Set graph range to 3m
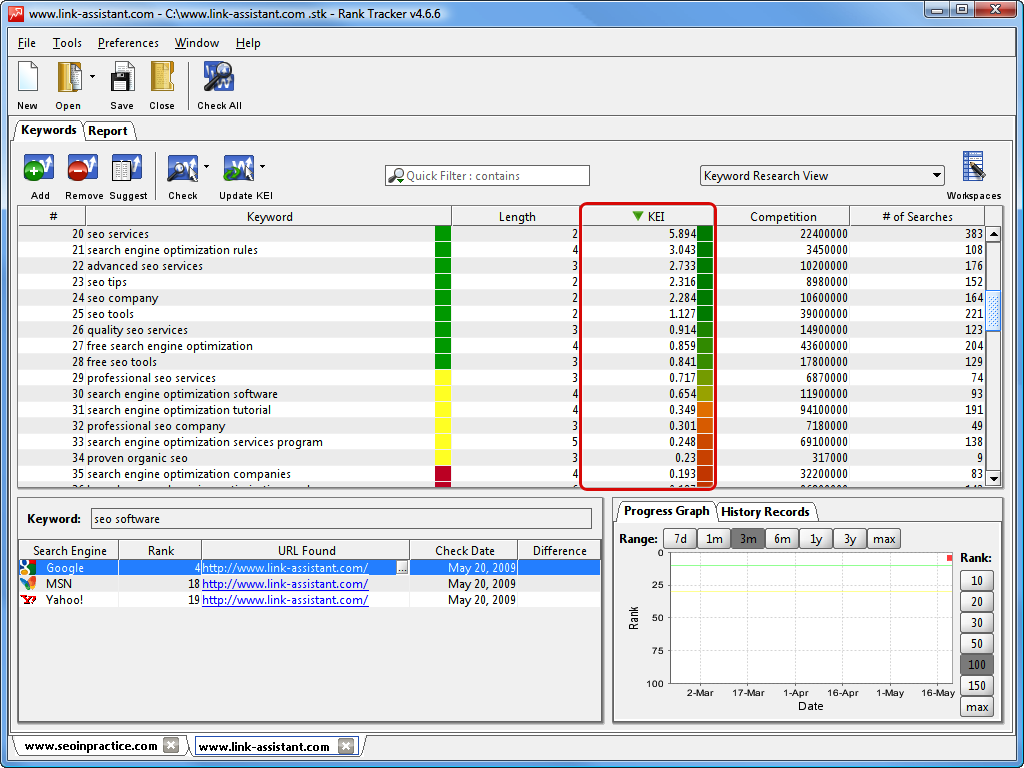Image resolution: width=1024 pixels, height=768 pixels. coord(748,539)
